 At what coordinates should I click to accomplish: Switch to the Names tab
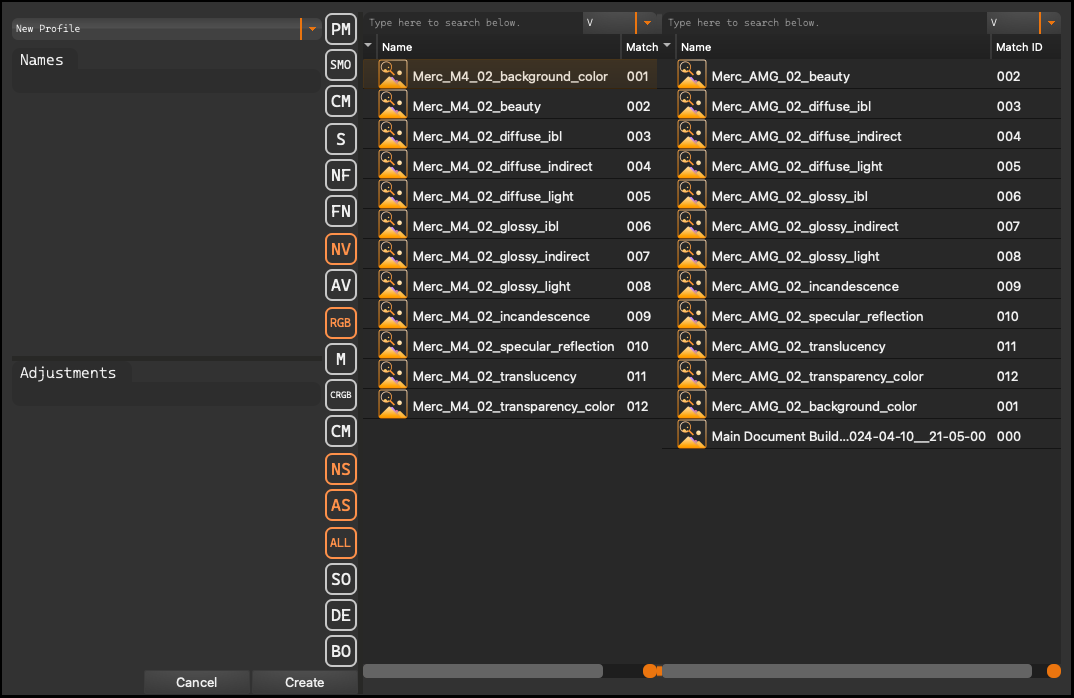[x=42, y=60]
